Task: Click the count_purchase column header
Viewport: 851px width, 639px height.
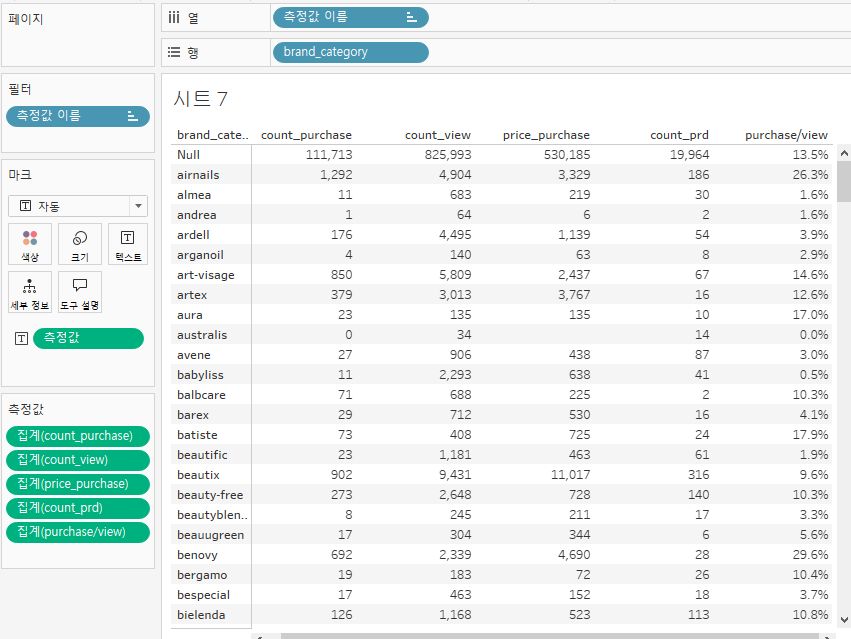Action: pyautogui.click(x=306, y=135)
